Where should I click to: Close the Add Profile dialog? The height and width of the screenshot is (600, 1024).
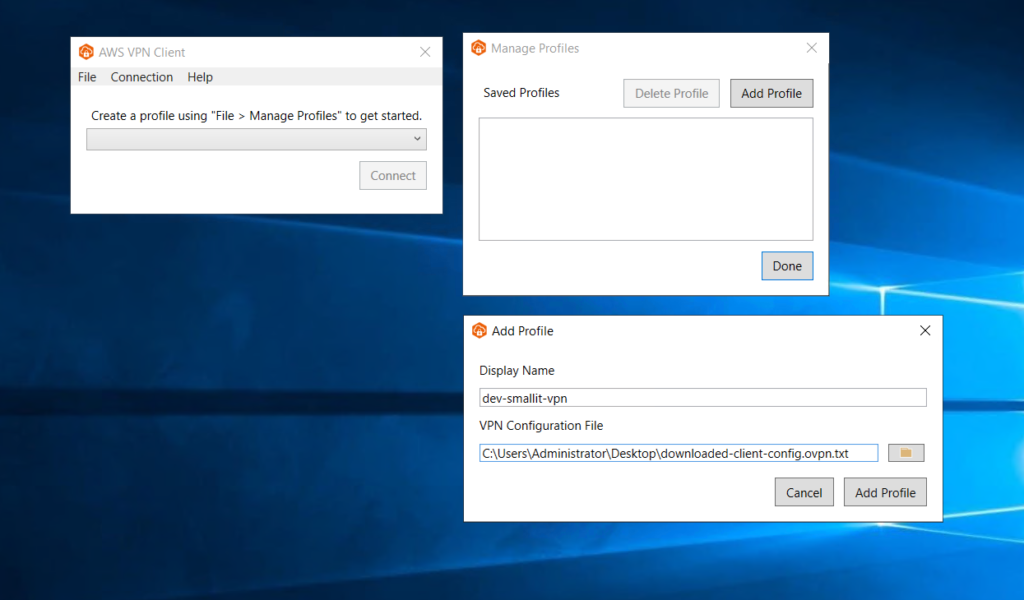tap(924, 330)
